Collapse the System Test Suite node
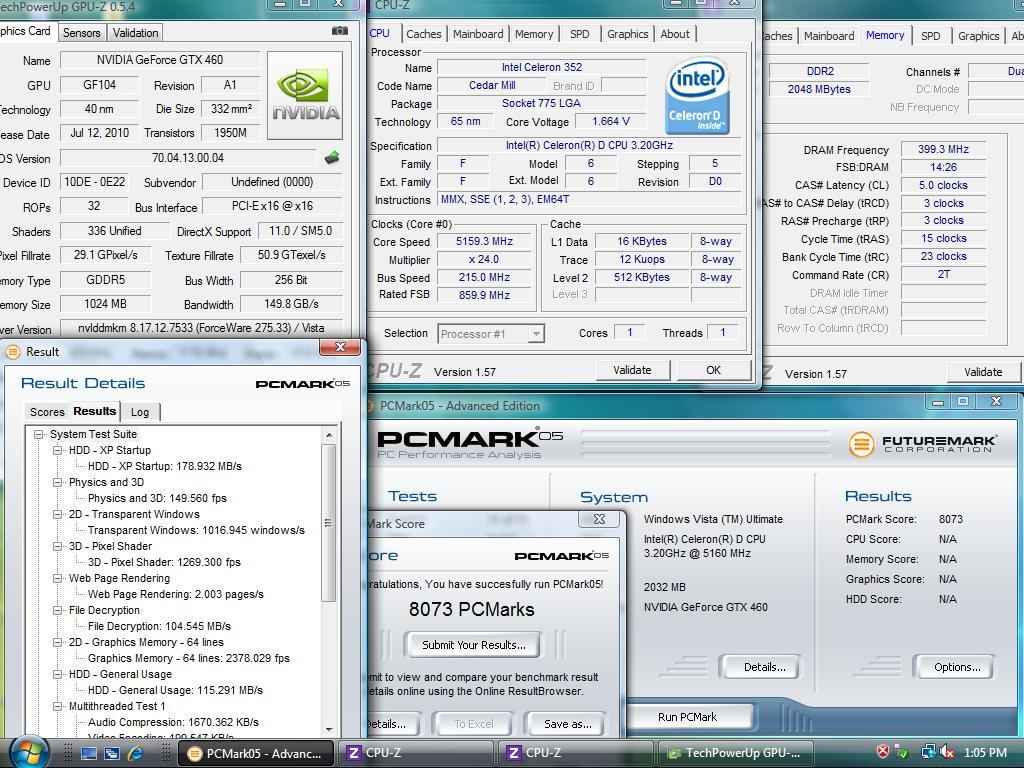Viewport: 1024px width, 768px height. 39,434
